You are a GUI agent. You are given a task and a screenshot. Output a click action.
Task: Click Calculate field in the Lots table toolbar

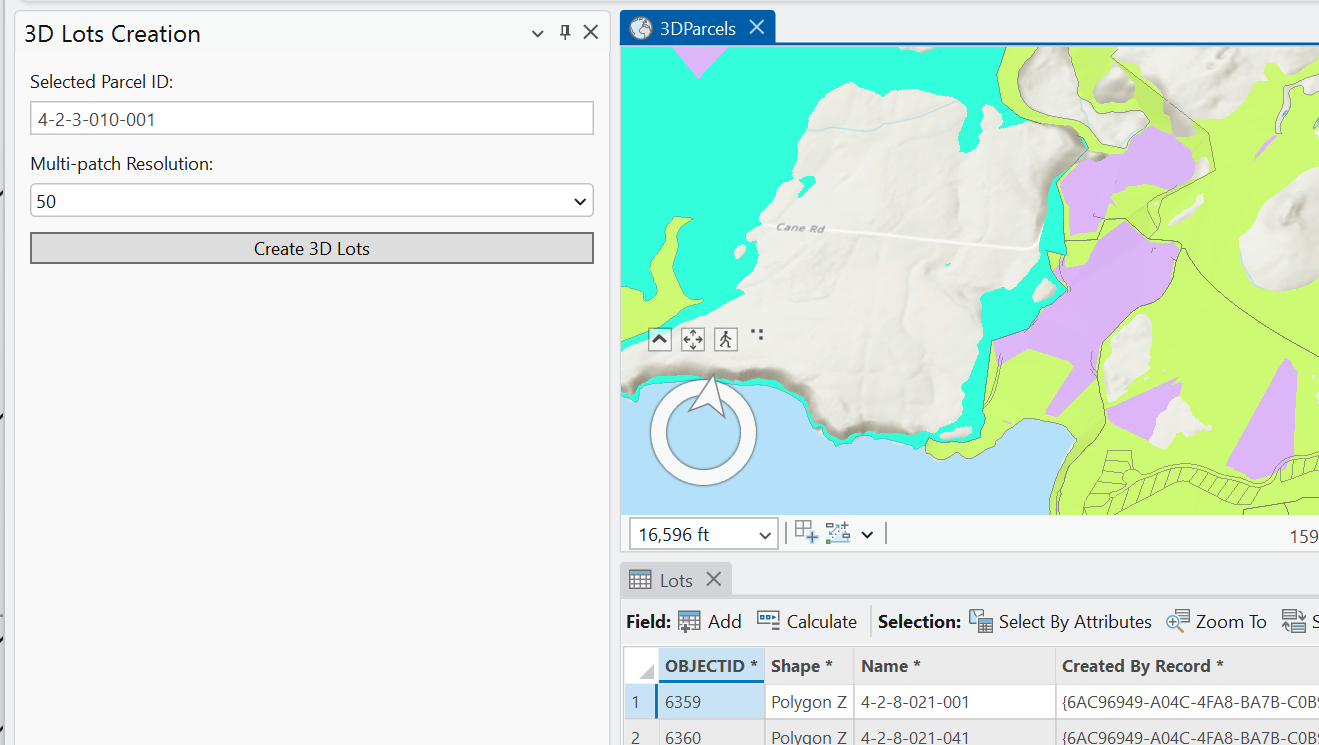point(806,621)
